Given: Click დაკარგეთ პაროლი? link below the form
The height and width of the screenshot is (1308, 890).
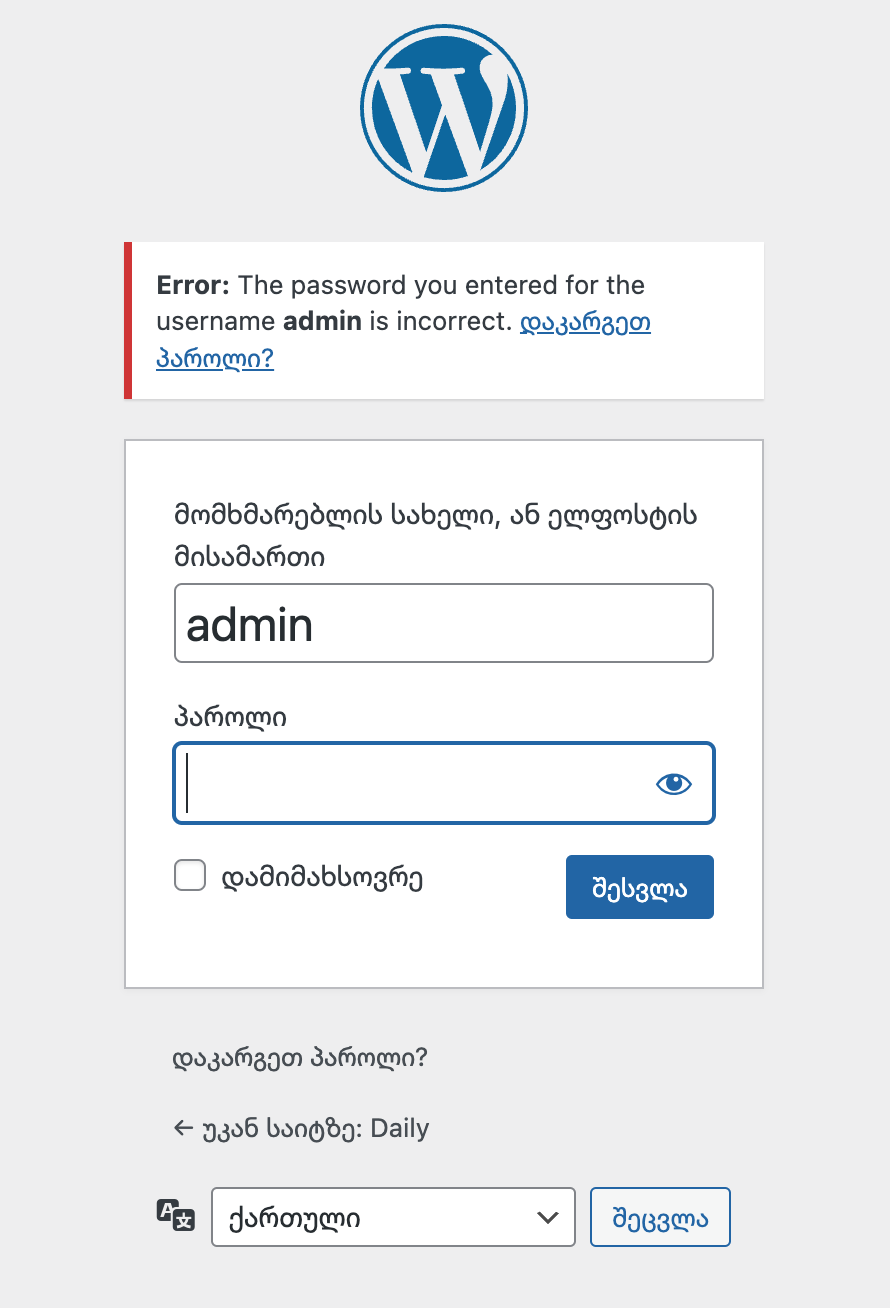Looking at the screenshot, I should pos(300,1058).
